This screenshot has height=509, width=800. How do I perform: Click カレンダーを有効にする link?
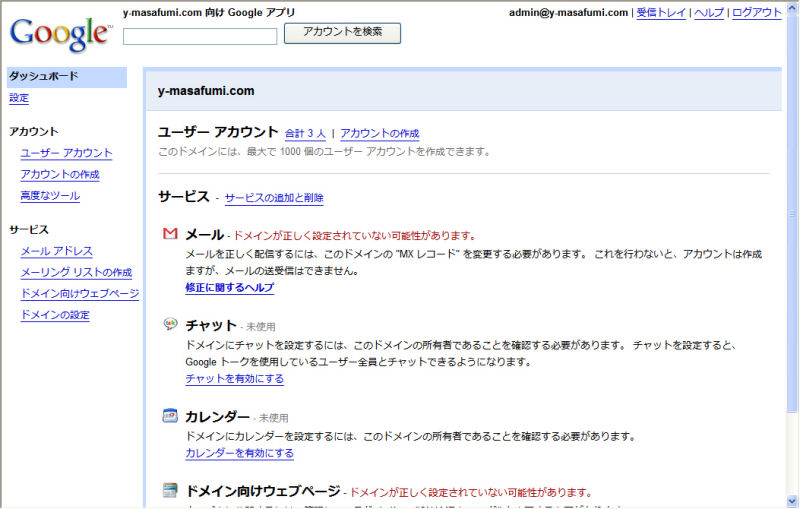coord(239,453)
